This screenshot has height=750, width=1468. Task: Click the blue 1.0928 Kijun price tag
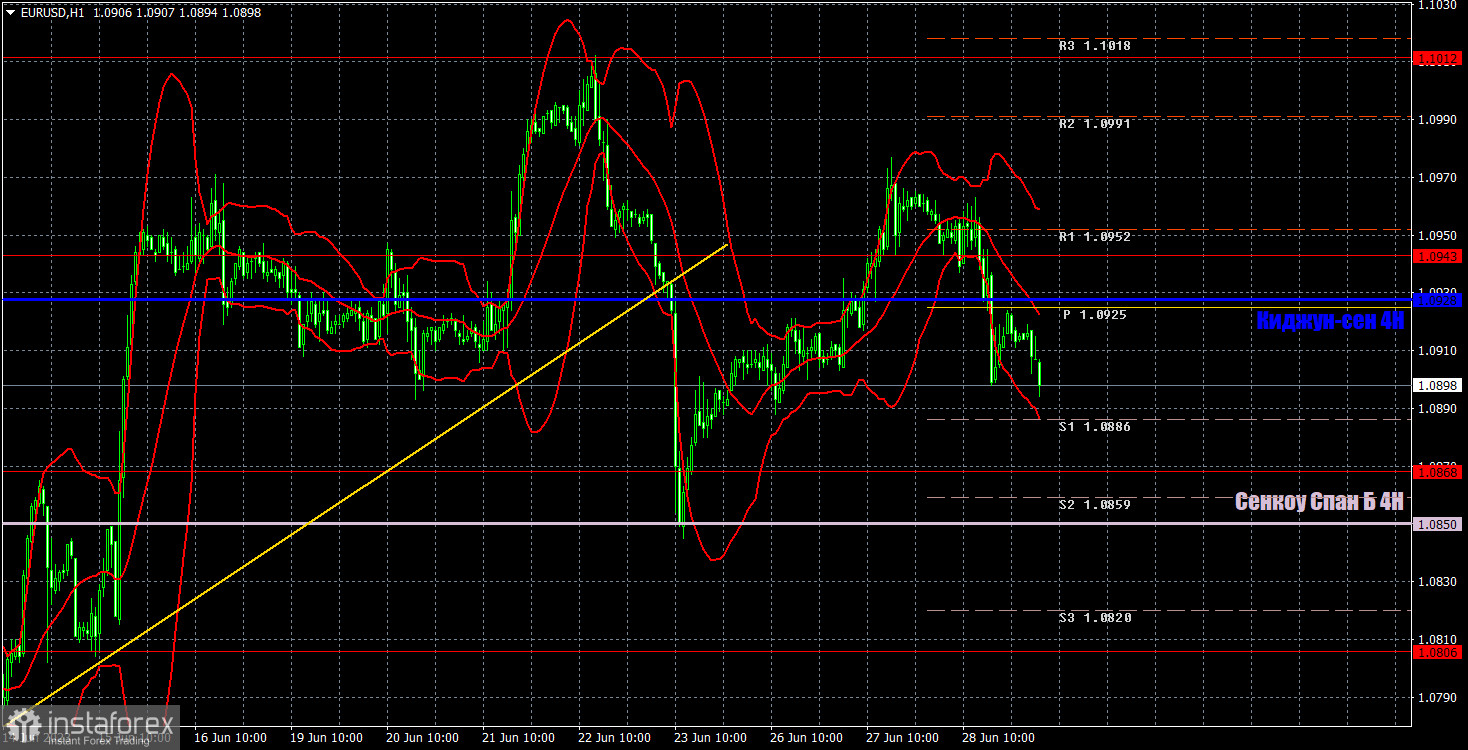pos(1438,300)
